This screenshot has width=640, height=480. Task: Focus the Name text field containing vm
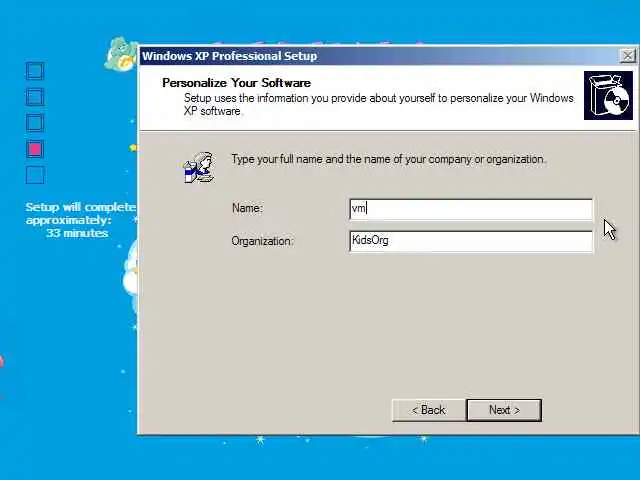click(471, 209)
